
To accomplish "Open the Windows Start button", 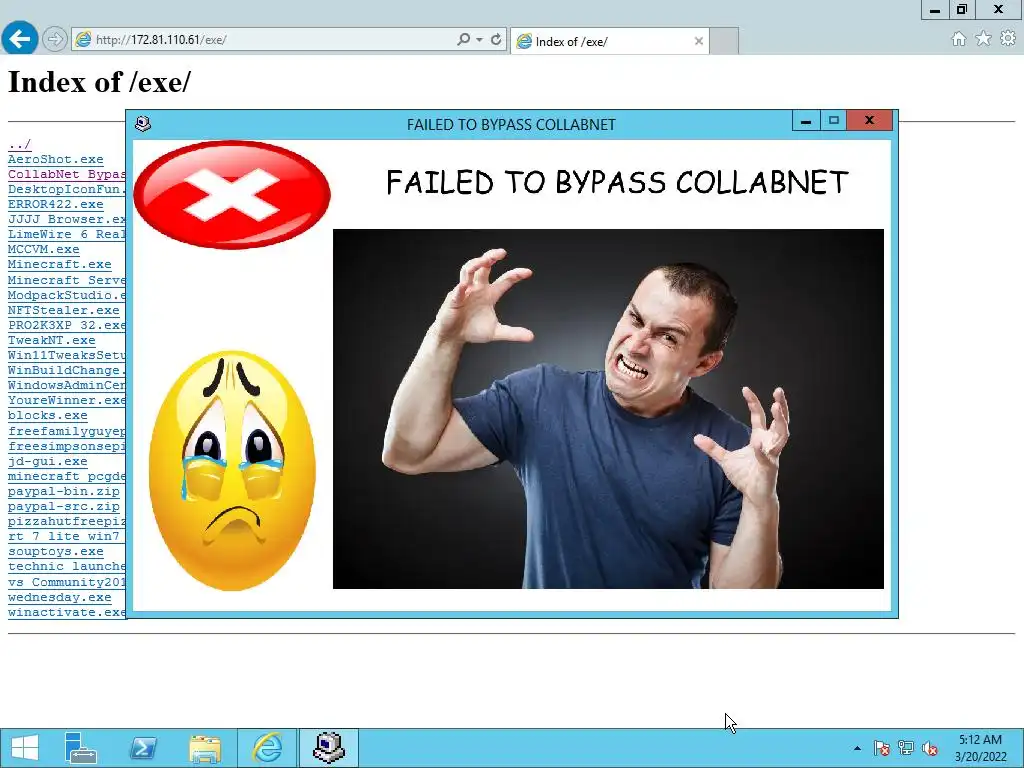I will click(x=25, y=748).
